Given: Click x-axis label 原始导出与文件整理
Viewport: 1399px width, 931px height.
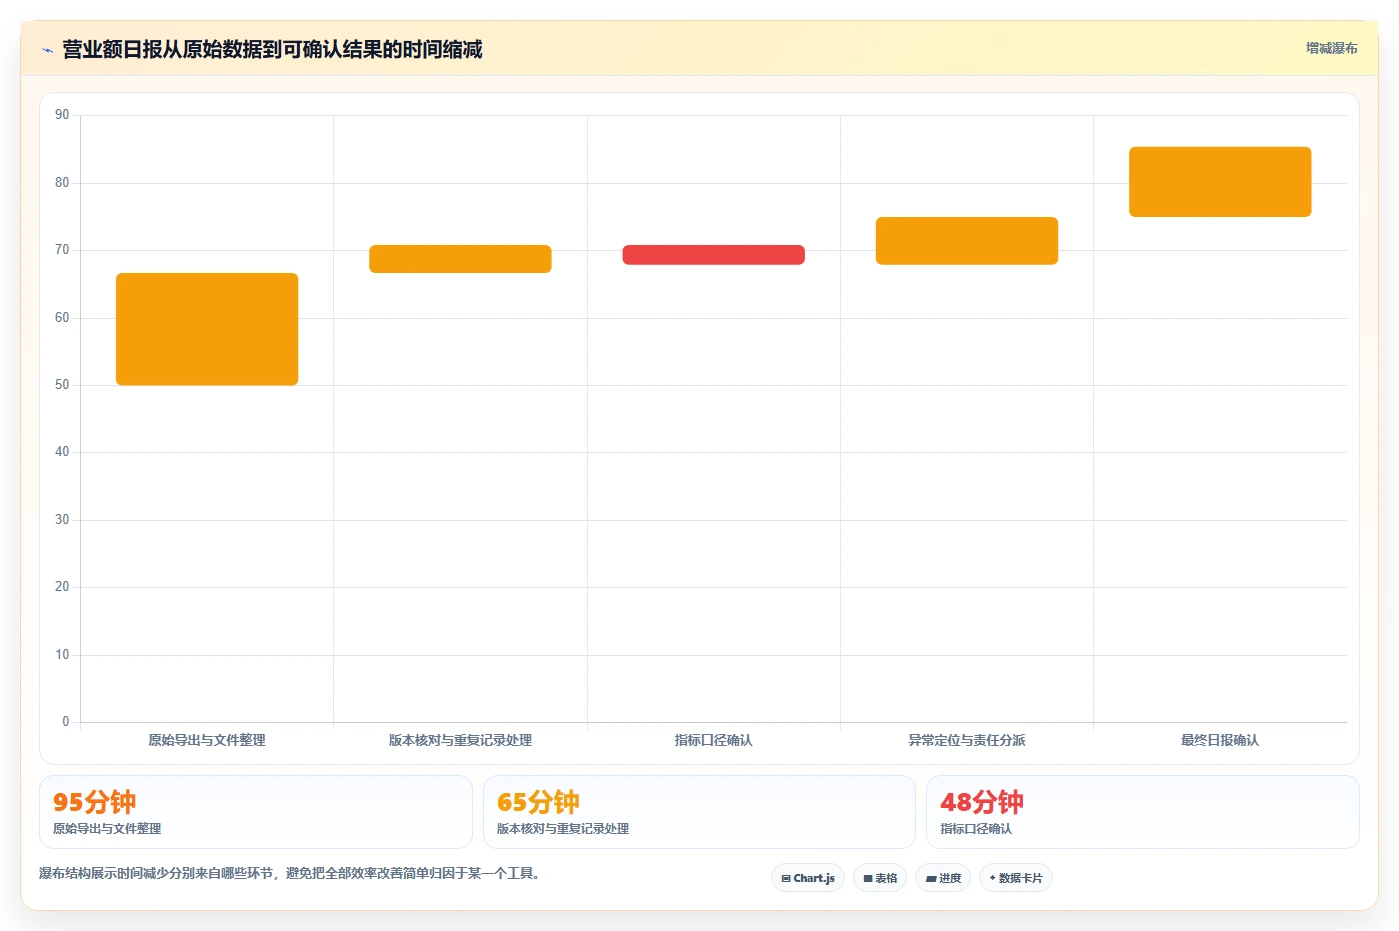Looking at the screenshot, I should click(207, 740).
